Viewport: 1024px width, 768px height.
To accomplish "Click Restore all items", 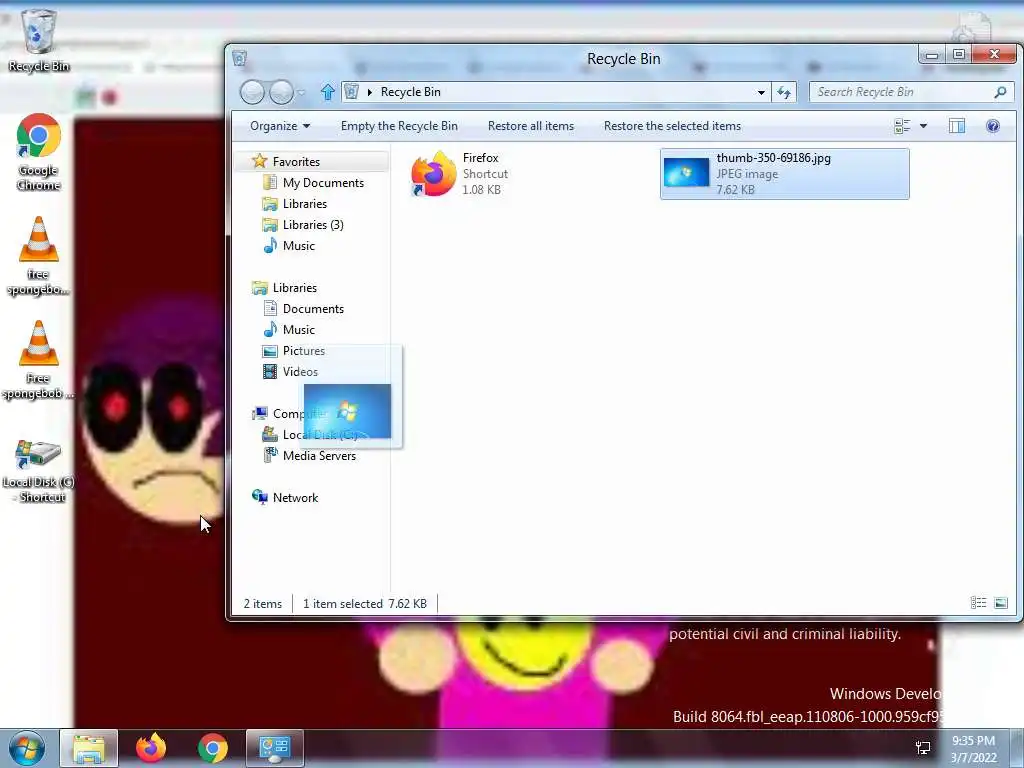I will tap(531, 126).
